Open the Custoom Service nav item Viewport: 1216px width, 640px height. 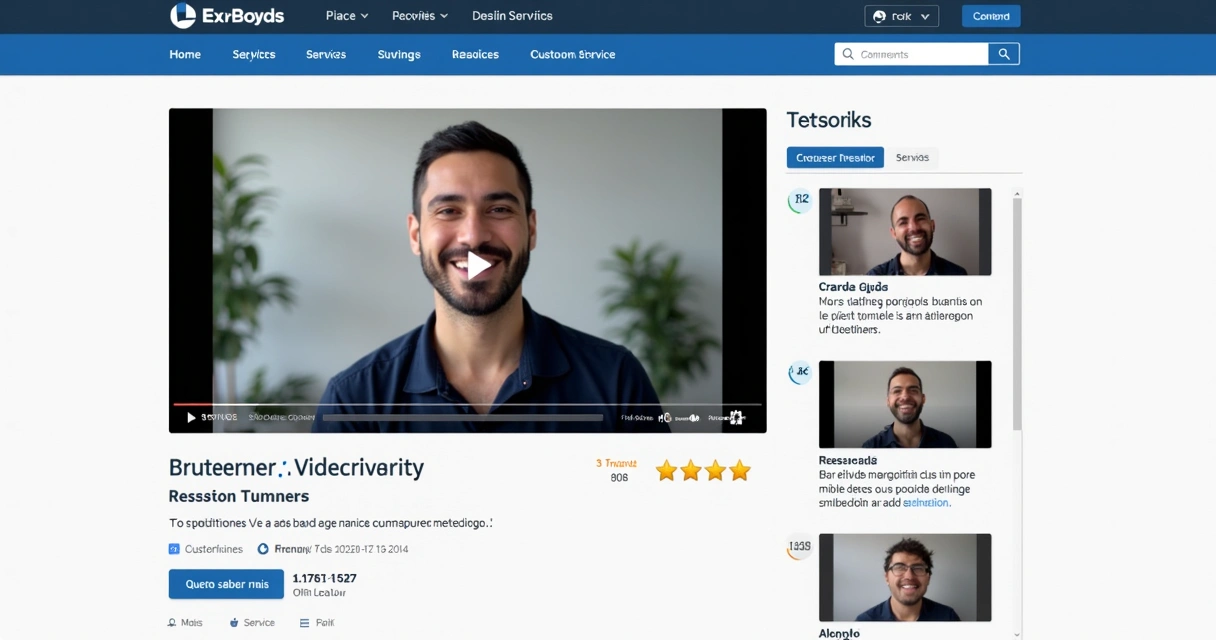[x=572, y=55]
